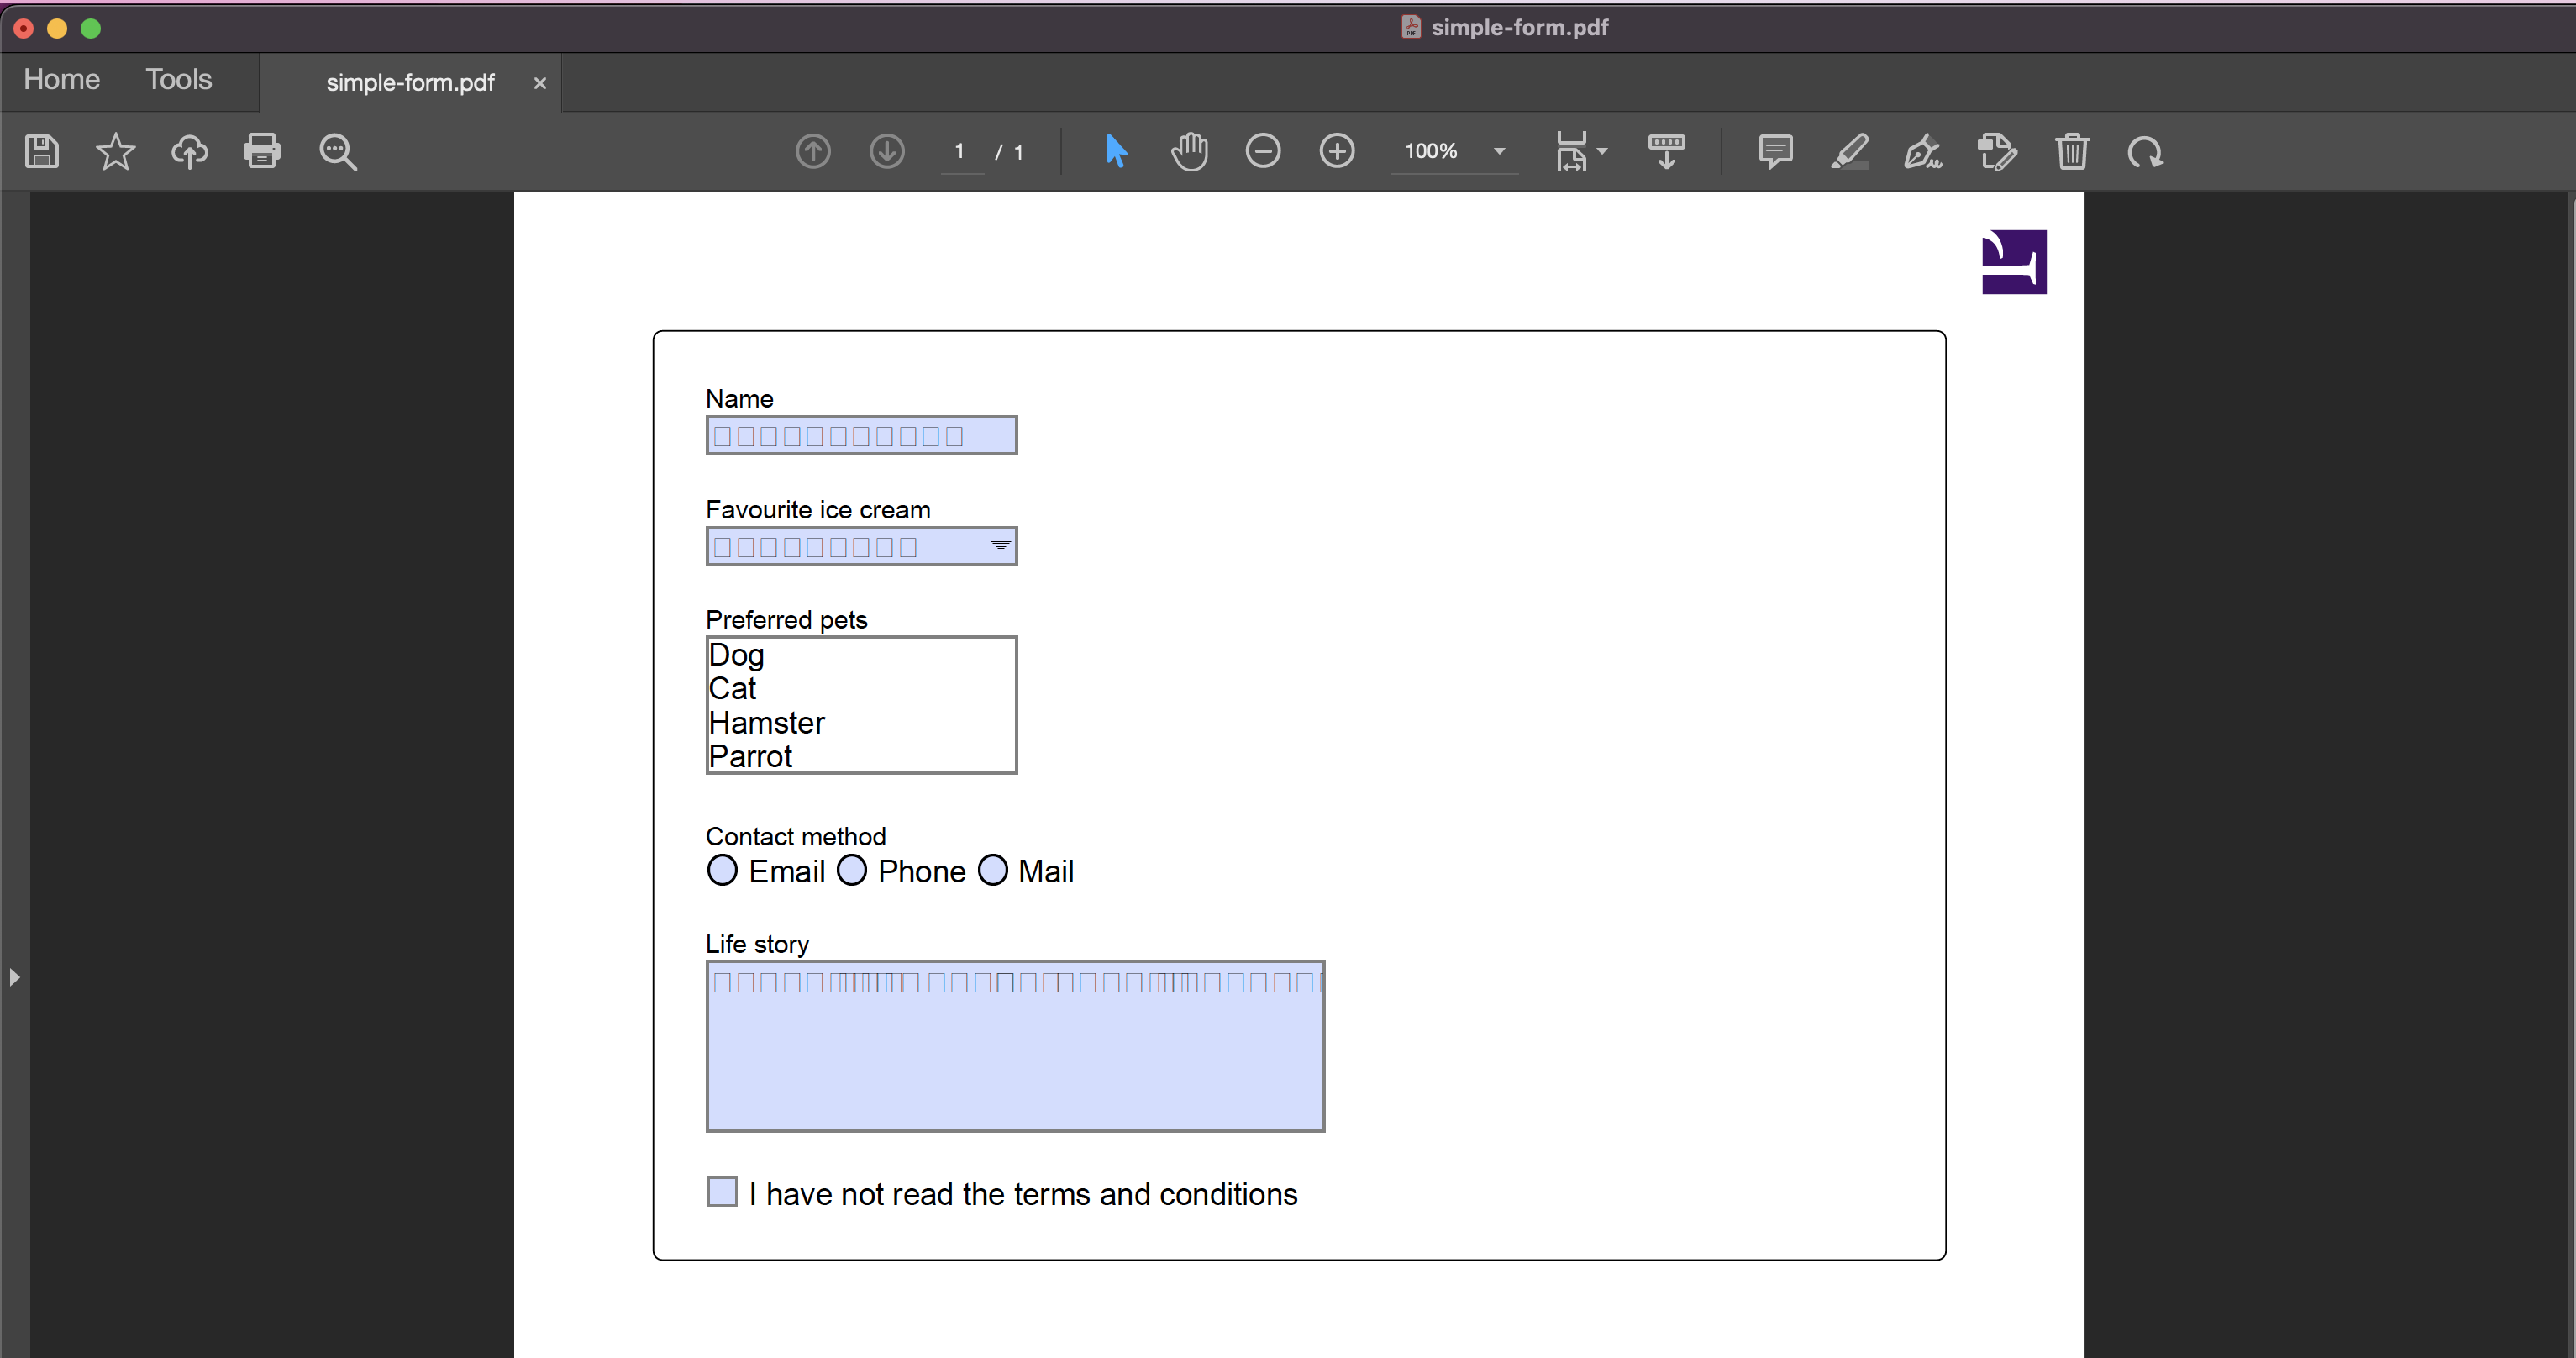Image resolution: width=2576 pixels, height=1358 pixels.
Task: Click the zoom out minus icon
Action: point(1263,151)
